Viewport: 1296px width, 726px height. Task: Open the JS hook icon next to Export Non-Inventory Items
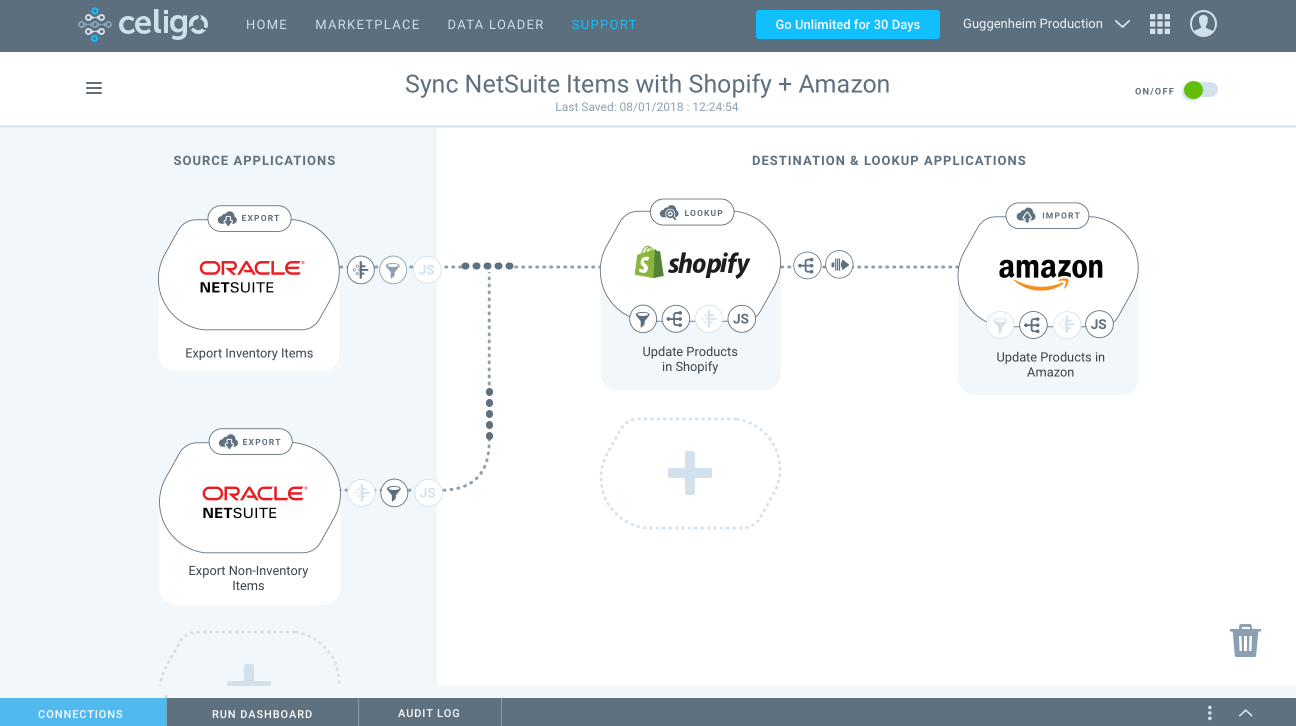428,492
